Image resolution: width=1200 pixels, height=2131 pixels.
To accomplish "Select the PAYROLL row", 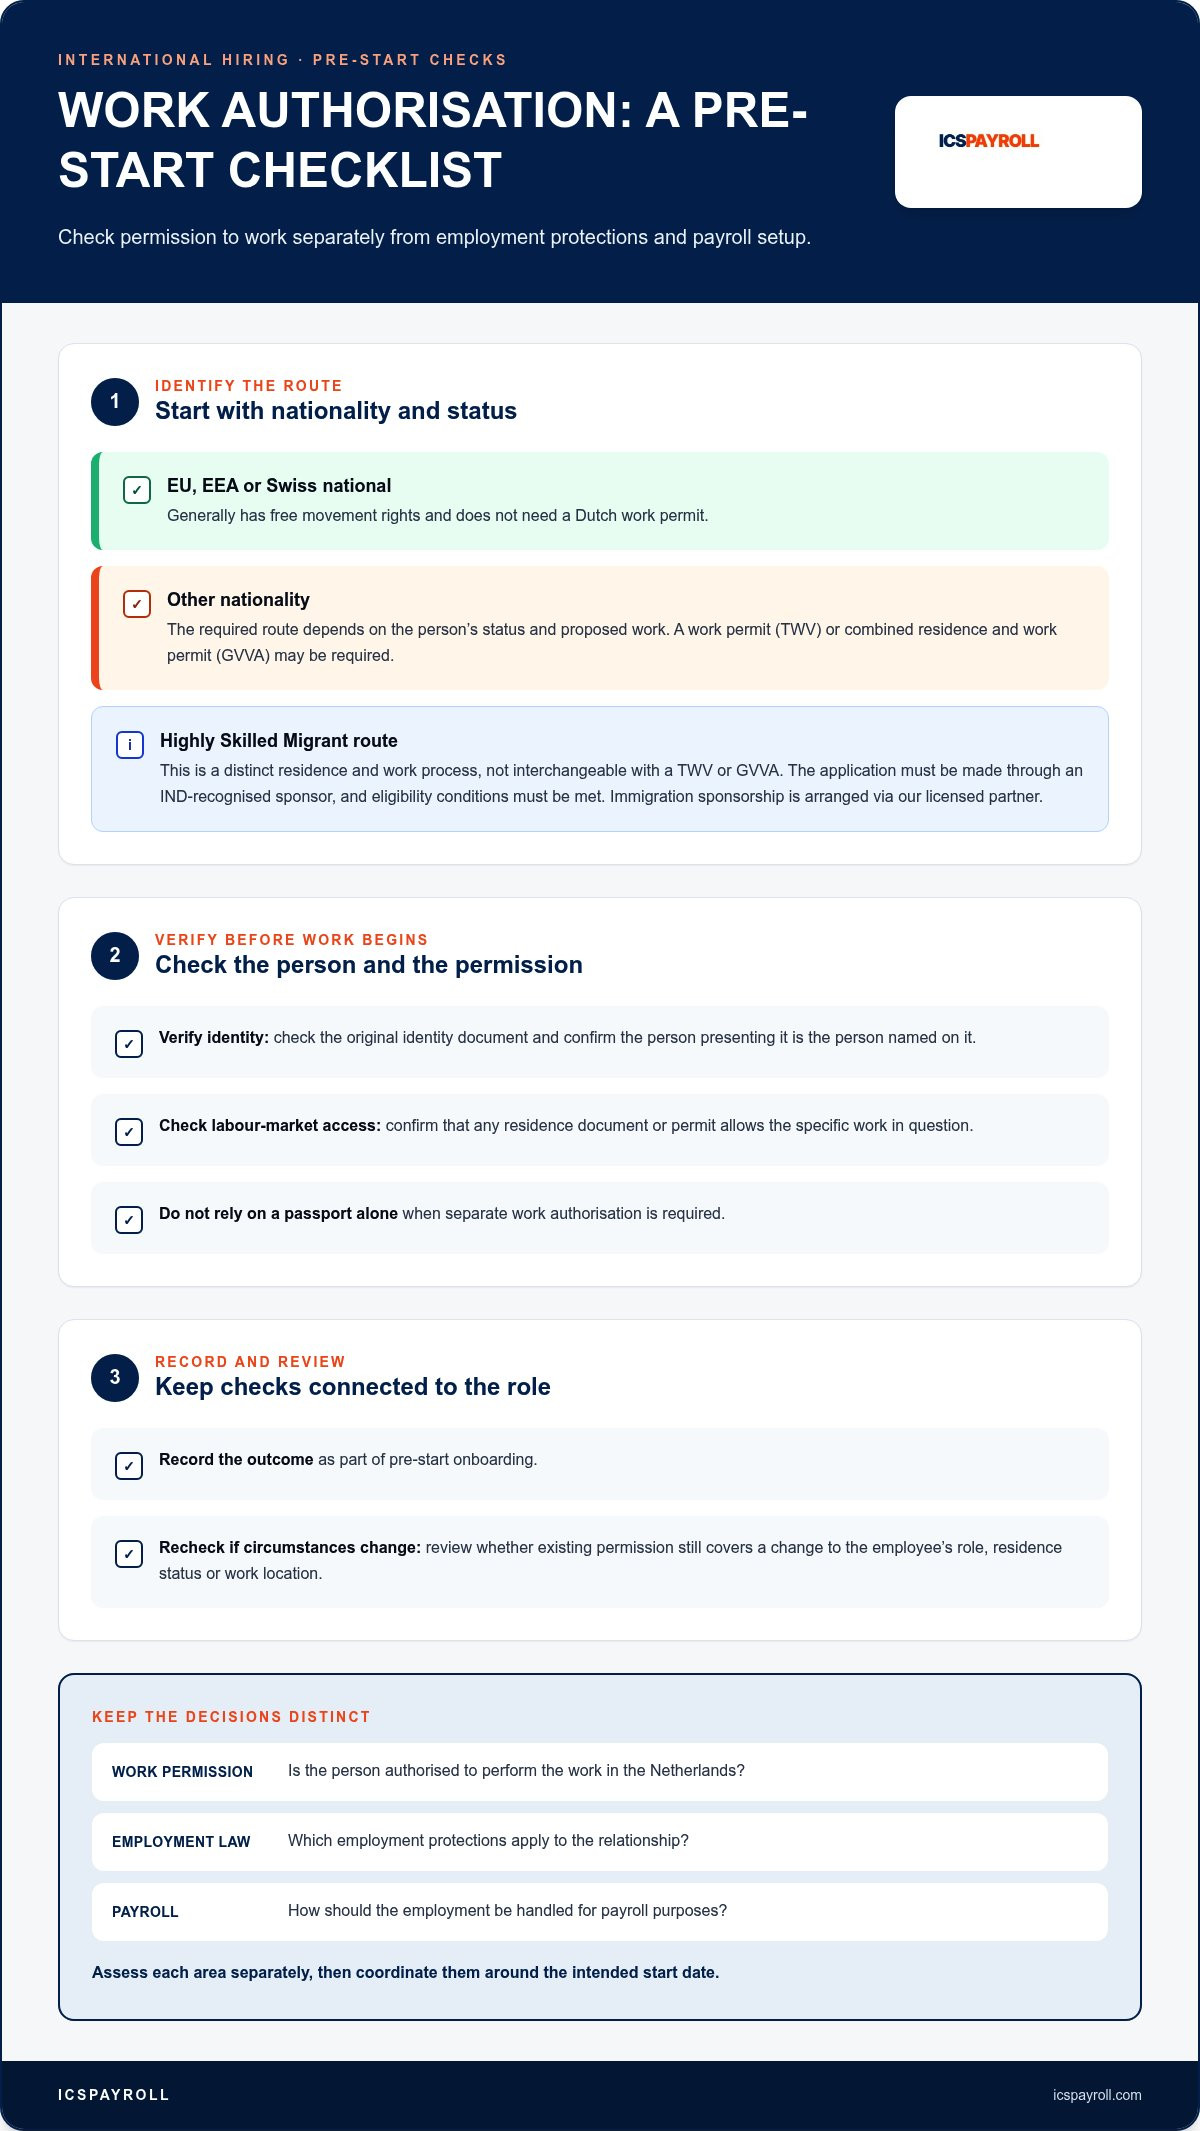I will point(600,1912).
